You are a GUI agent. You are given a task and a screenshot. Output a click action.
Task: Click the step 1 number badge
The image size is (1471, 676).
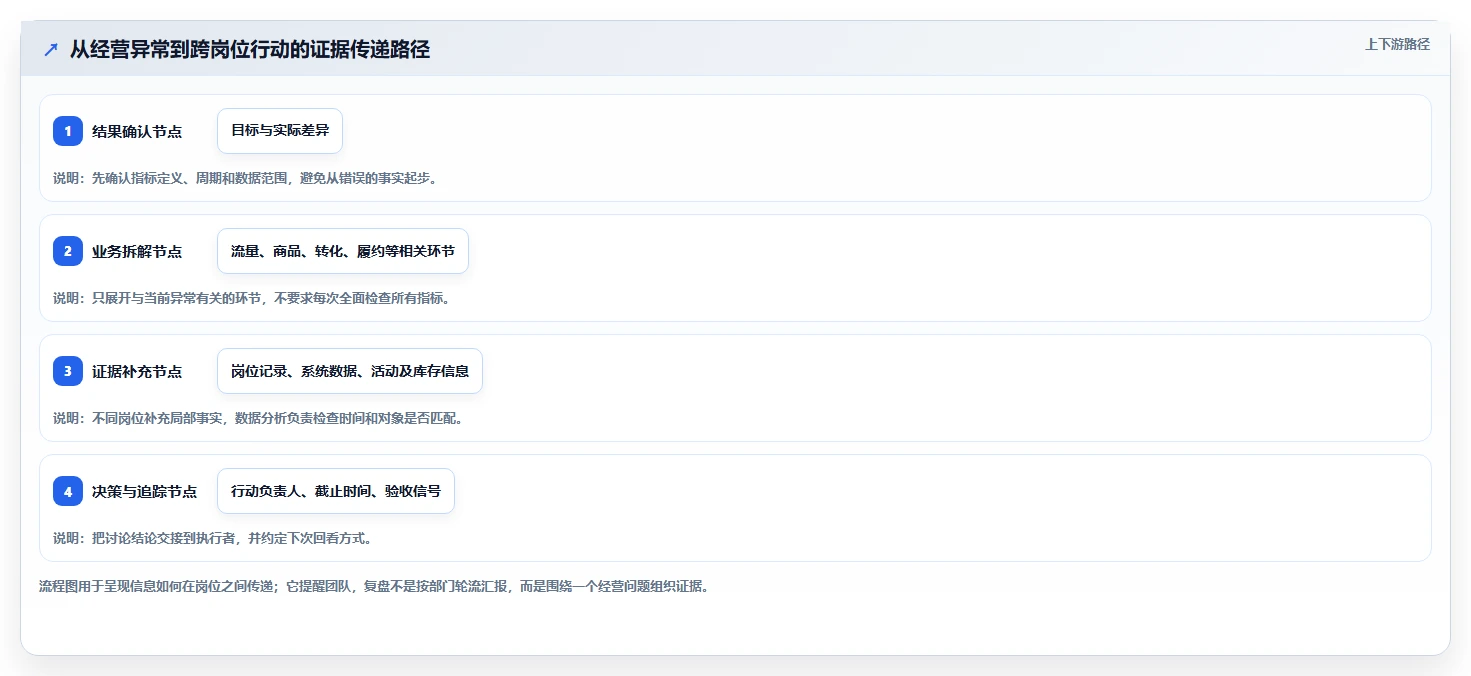click(x=68, y=131)
